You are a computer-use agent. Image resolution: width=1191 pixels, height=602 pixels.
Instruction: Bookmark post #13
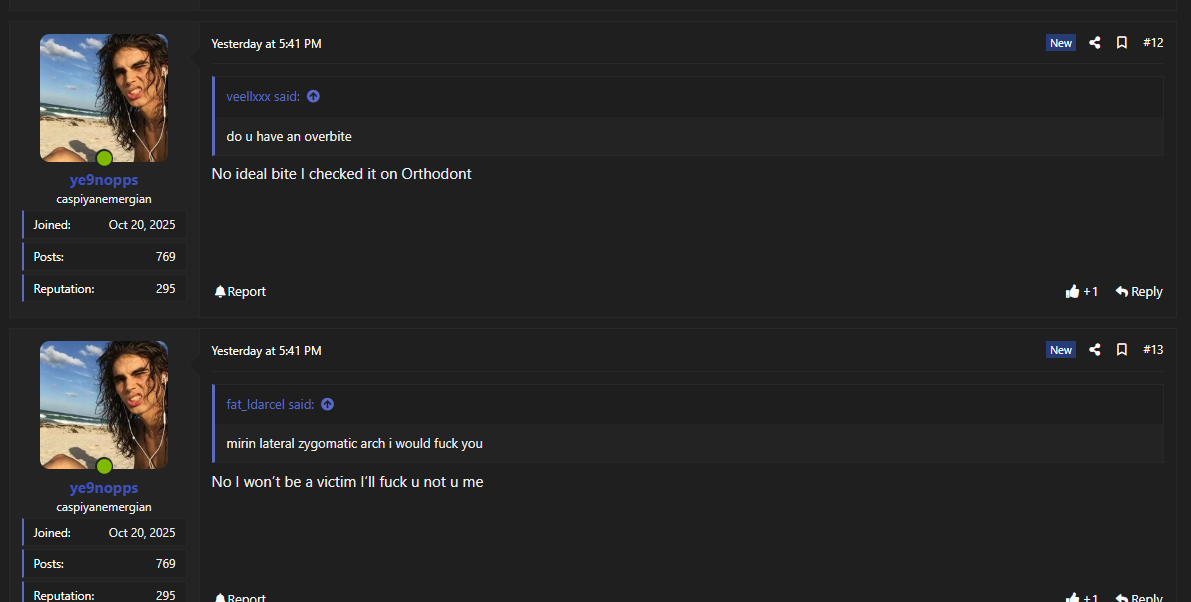click(x=1121, y=350)
